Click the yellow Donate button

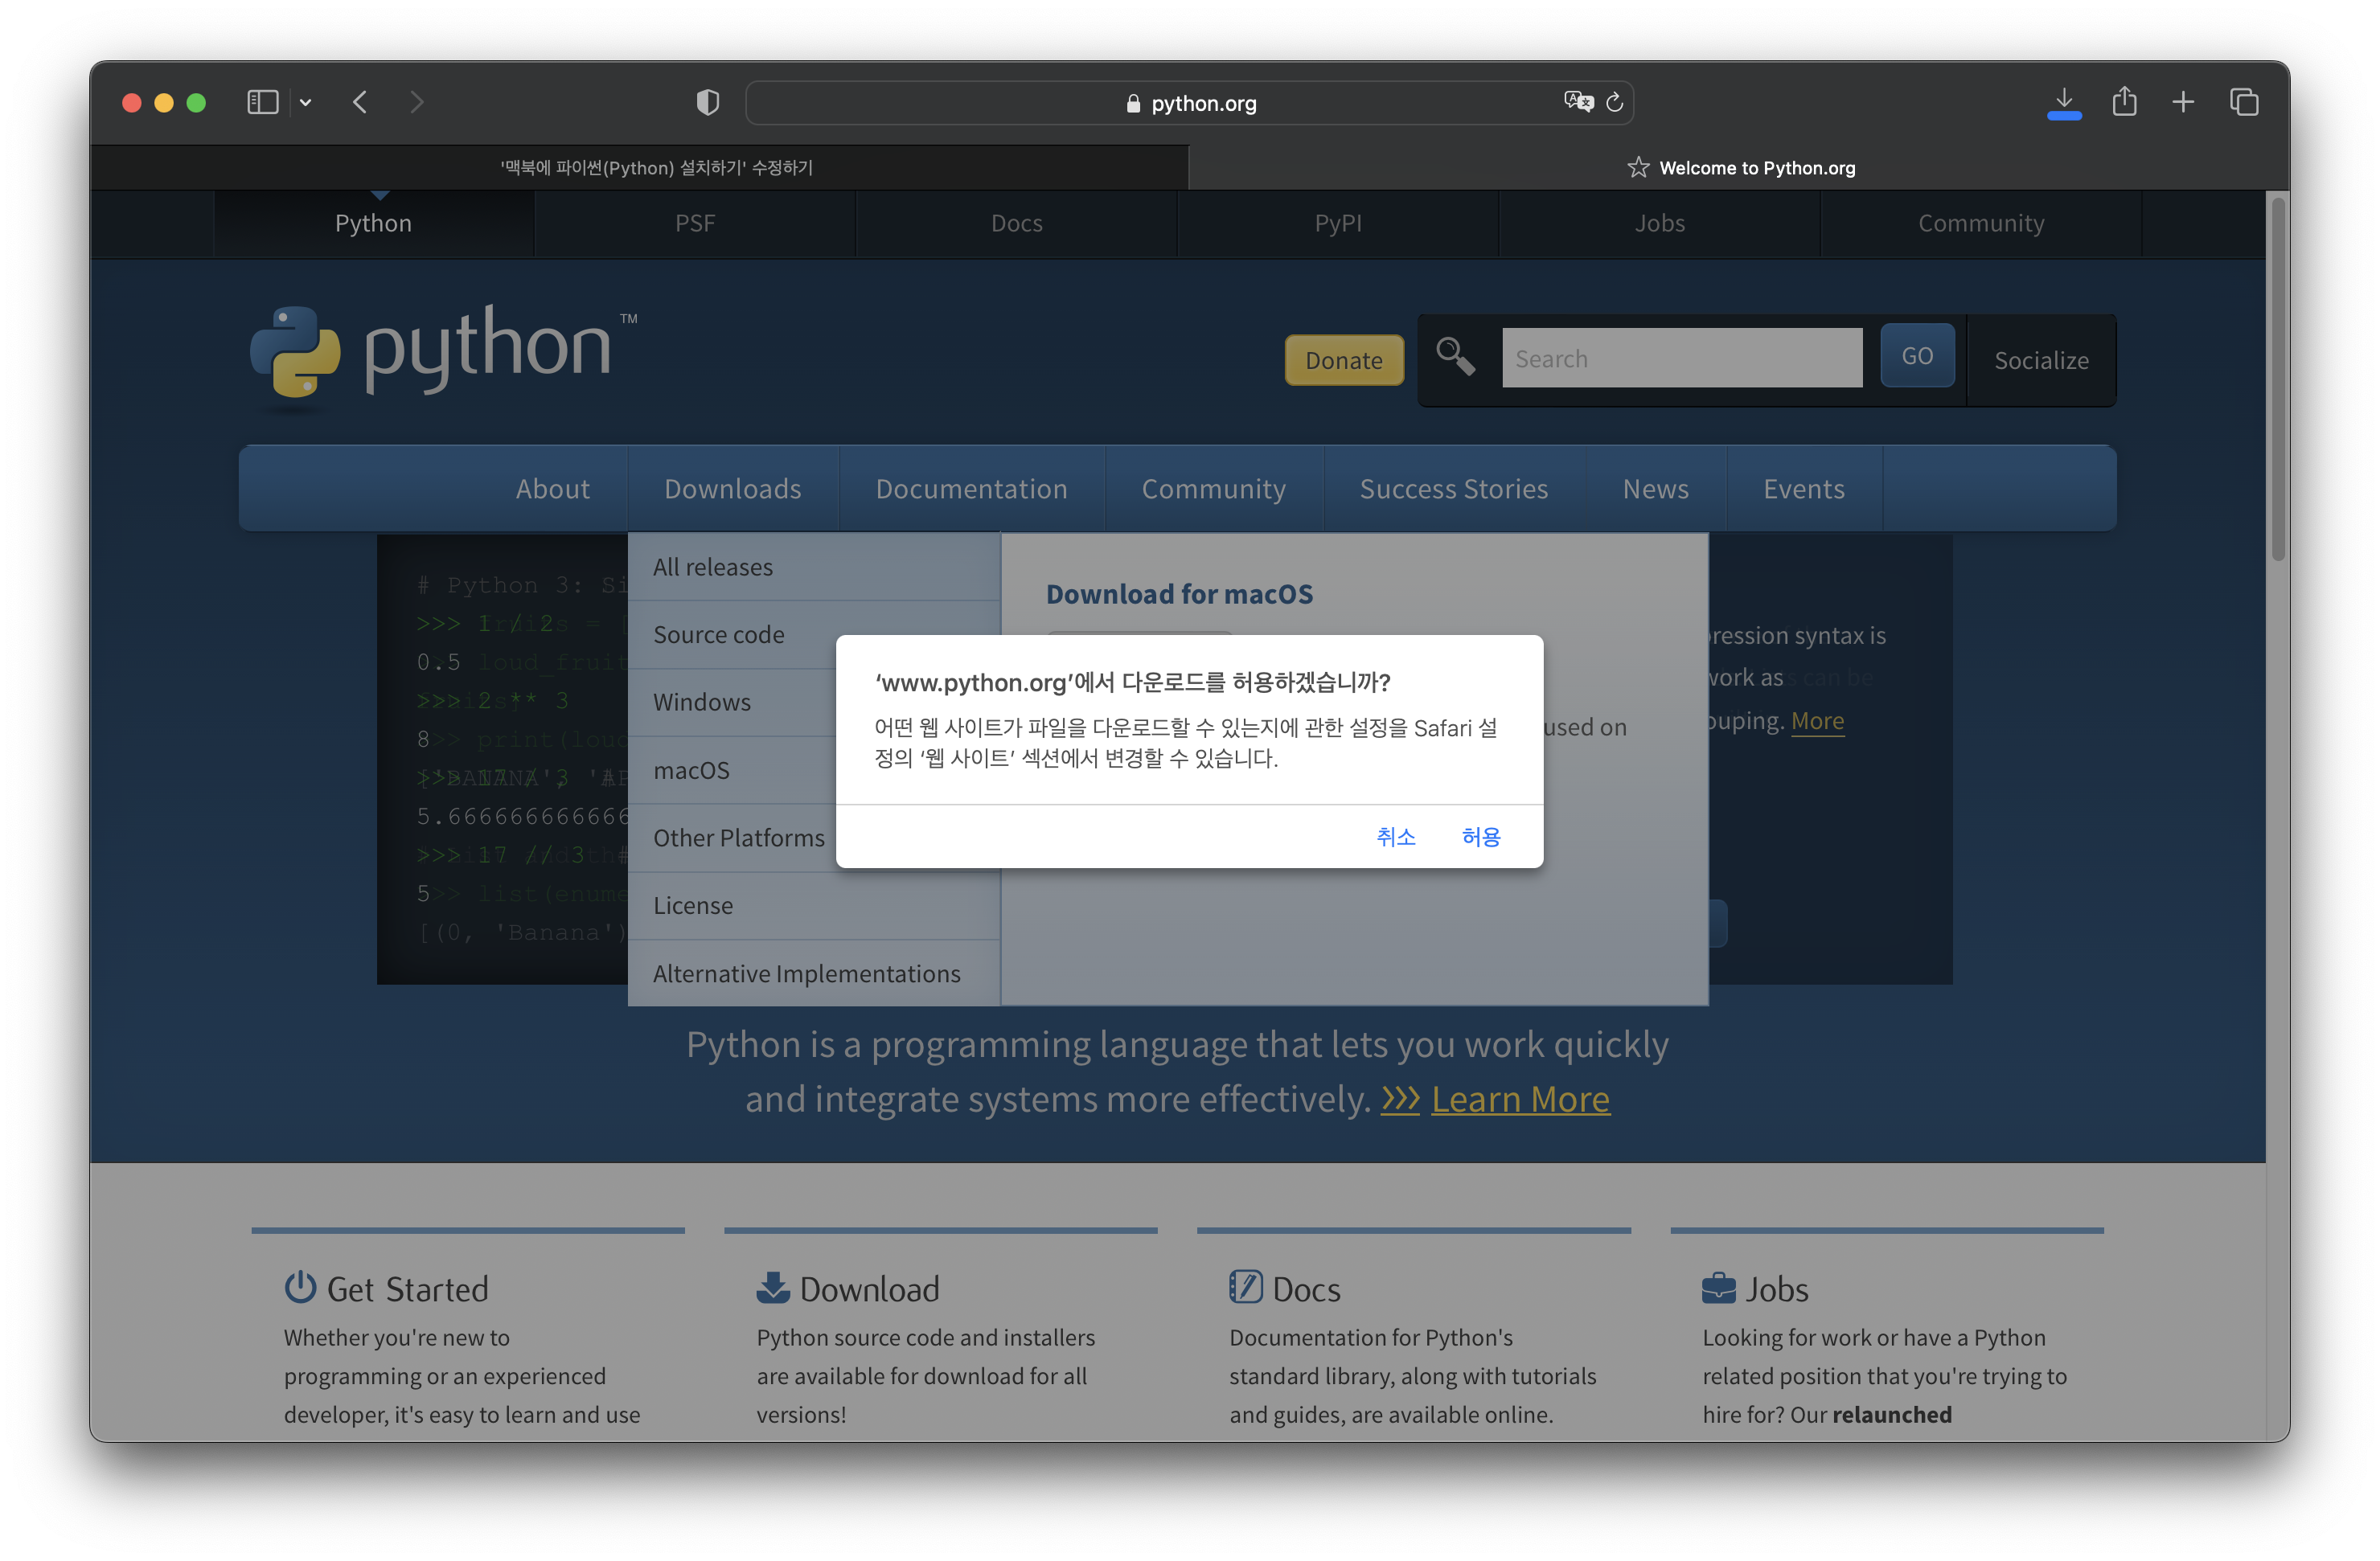coord(1343,360)
